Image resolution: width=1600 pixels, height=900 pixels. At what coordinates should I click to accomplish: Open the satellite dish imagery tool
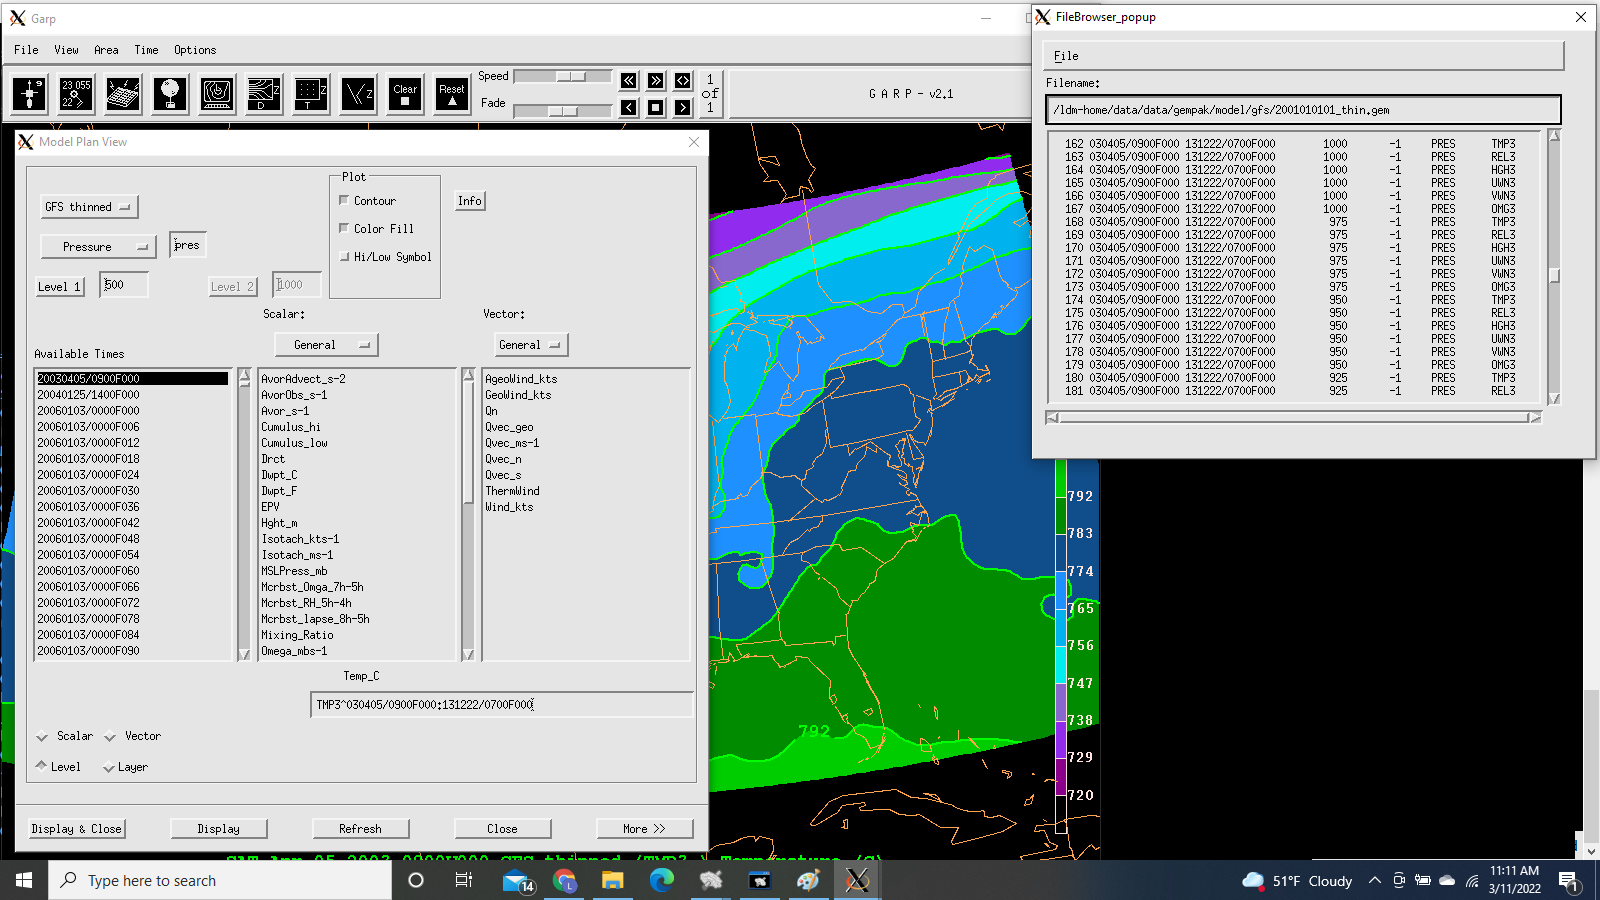click(x=123, y=94)
